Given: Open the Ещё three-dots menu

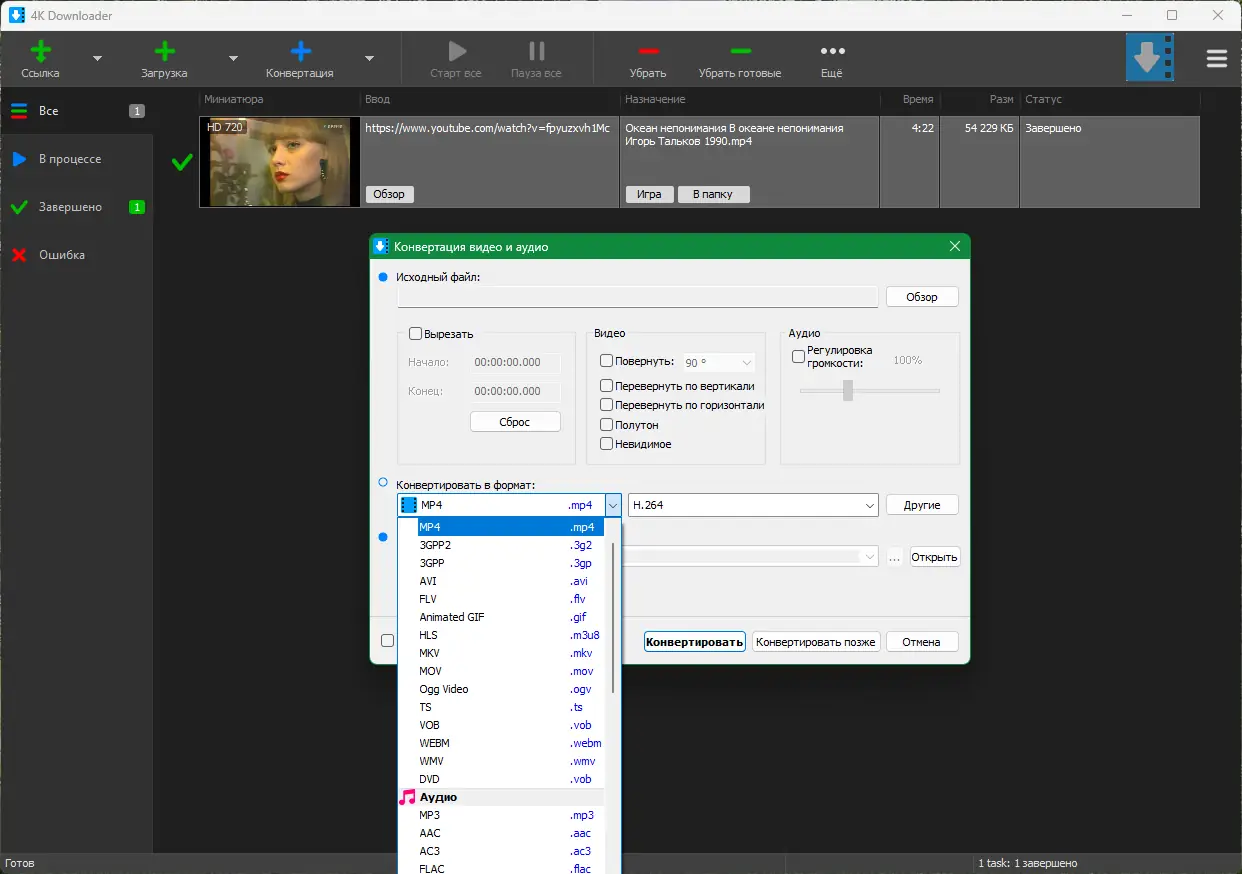Looking at the screenshot, I should [832, 52].
